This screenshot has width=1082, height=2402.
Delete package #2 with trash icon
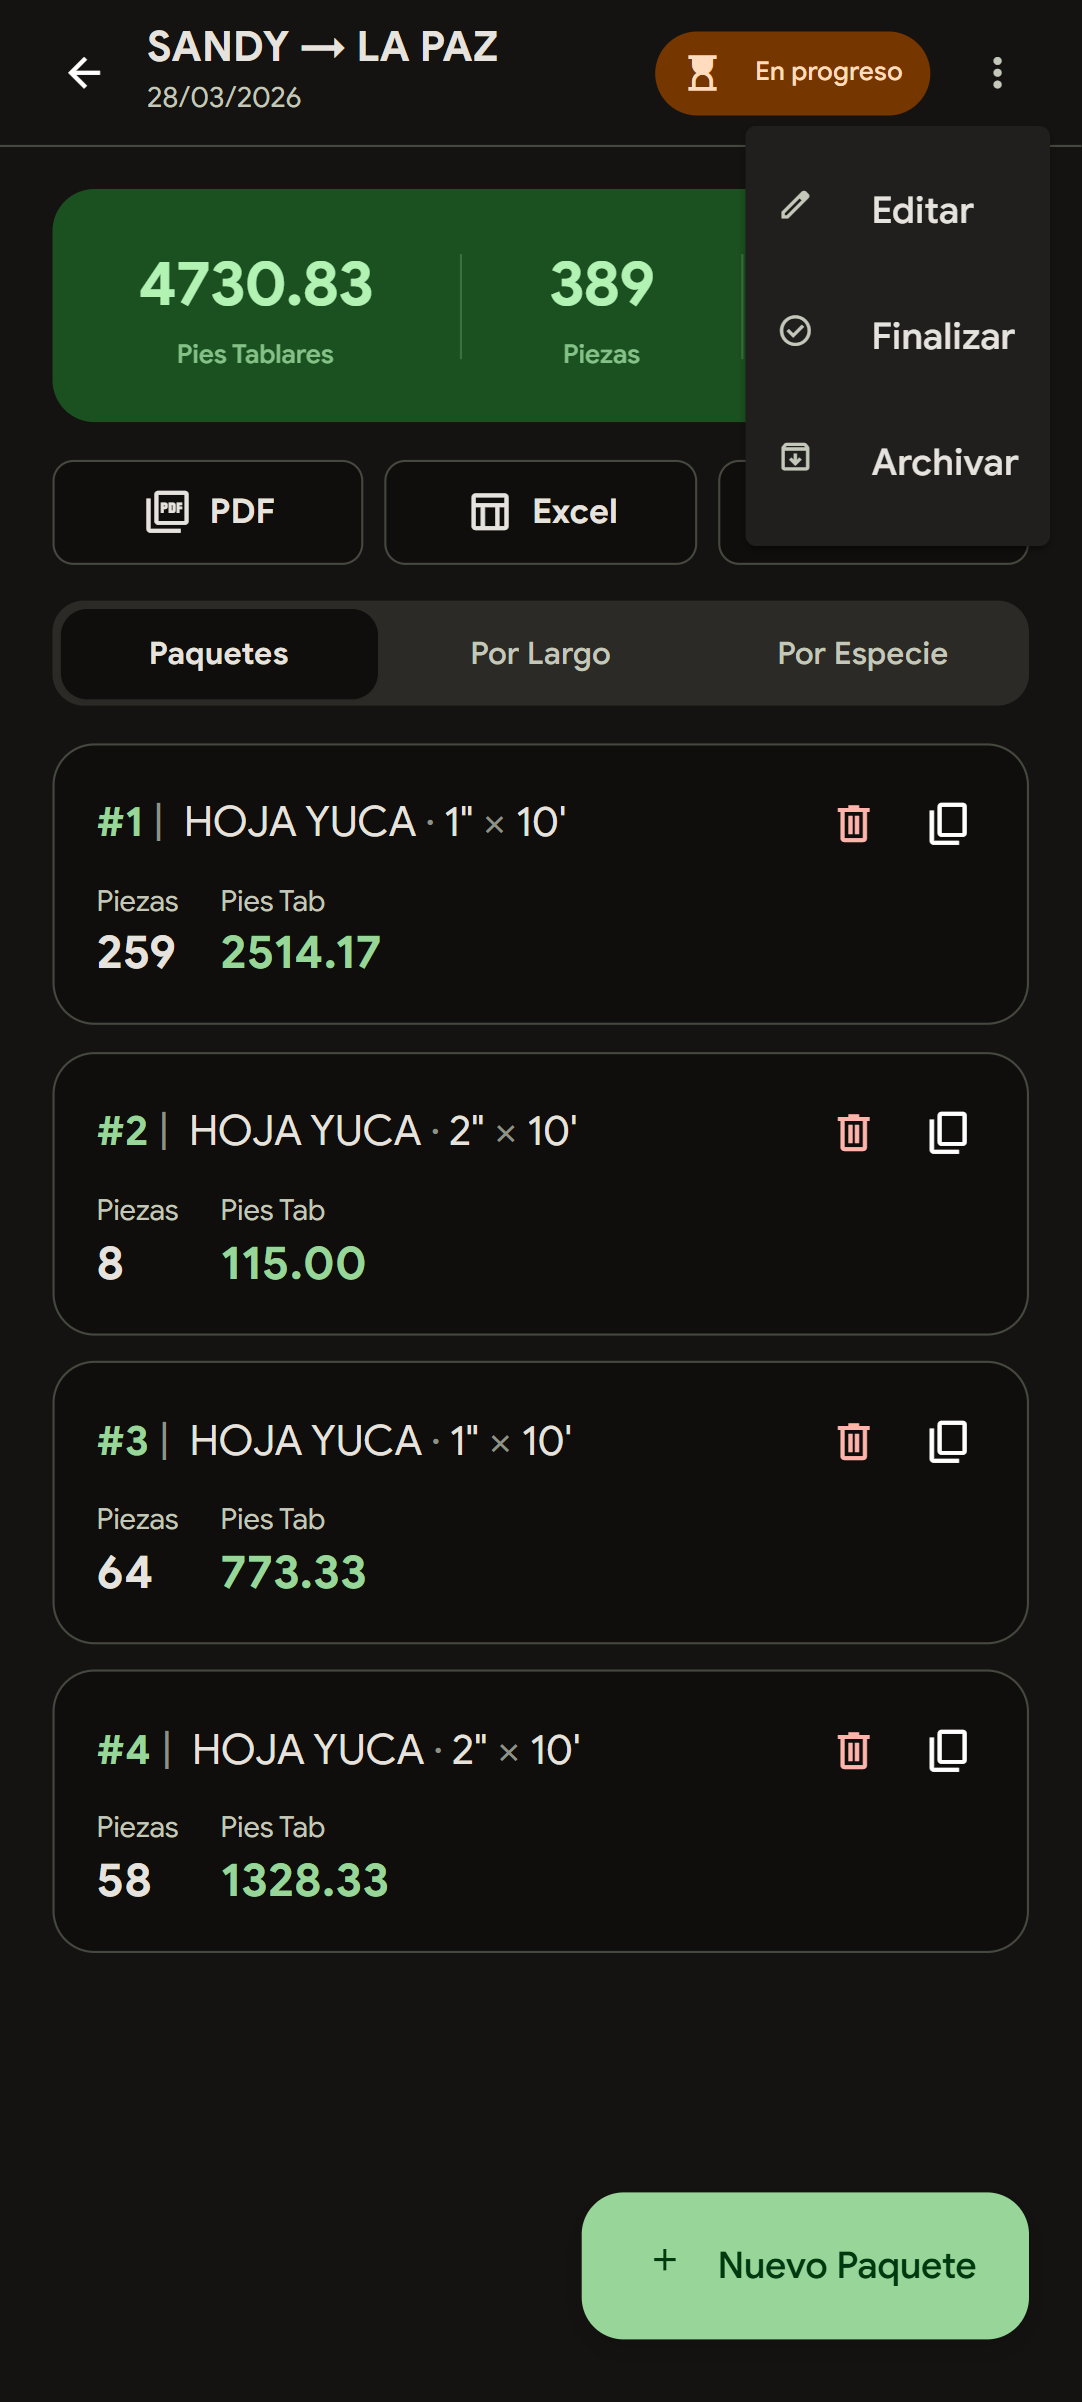tap(853, 1133)
